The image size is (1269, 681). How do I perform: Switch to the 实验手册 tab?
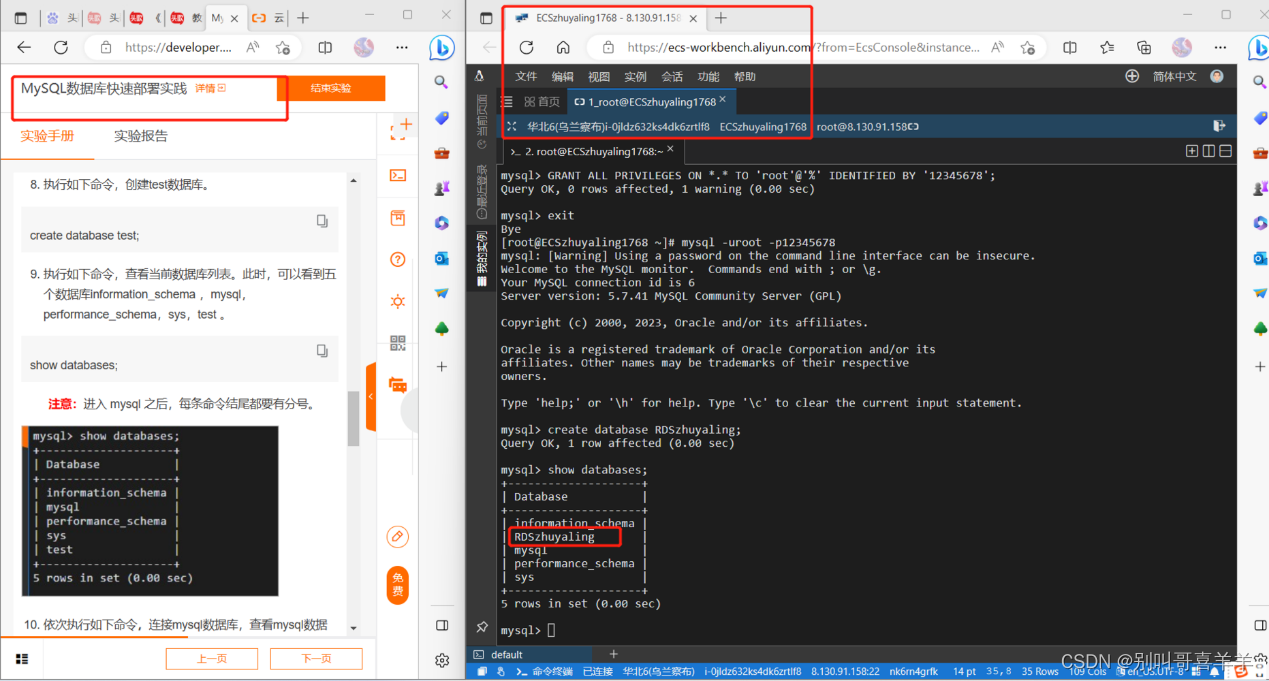point(47,136)
